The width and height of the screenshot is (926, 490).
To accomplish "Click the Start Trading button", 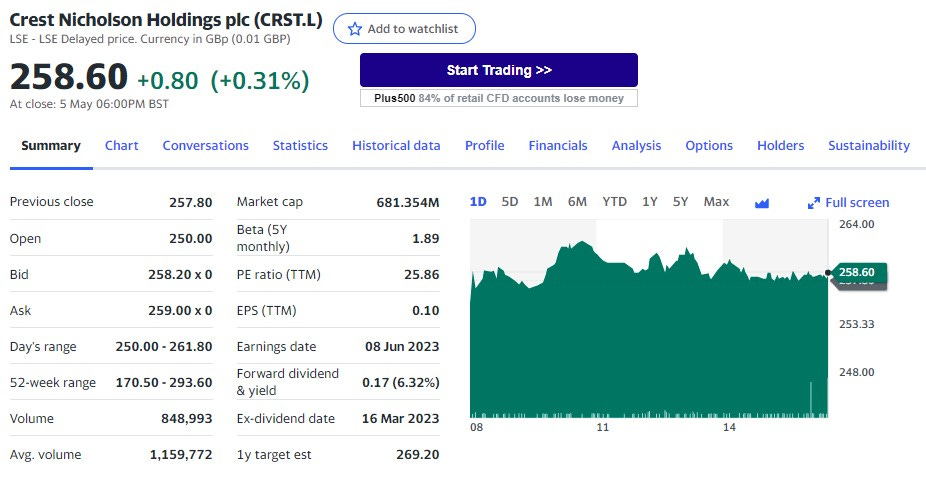I will point(499,70).
